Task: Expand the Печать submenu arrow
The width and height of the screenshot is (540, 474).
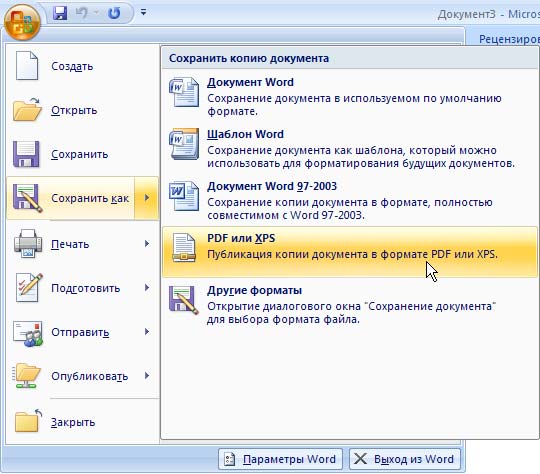Action: [x=147, y=244]
